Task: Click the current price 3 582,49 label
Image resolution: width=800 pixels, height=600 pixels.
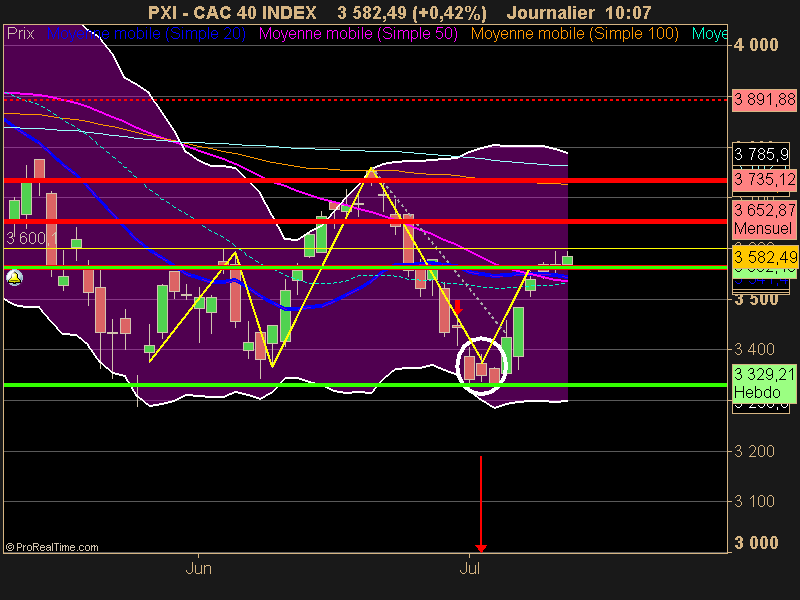Action: [x=764, y=257]
